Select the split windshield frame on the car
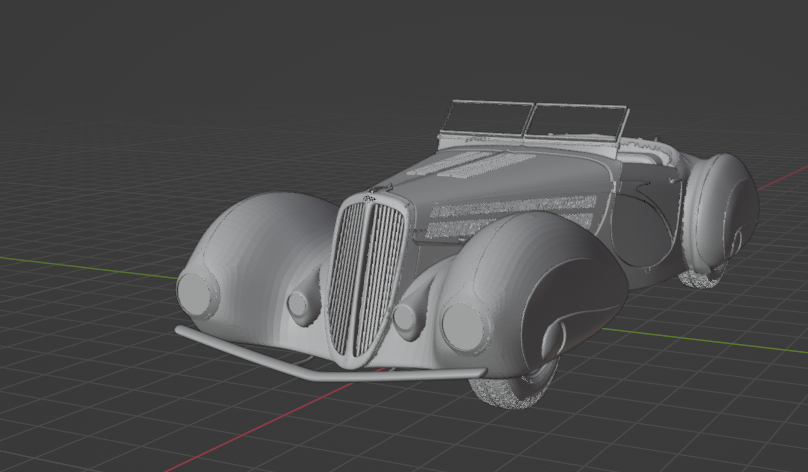 coord(533,122)
